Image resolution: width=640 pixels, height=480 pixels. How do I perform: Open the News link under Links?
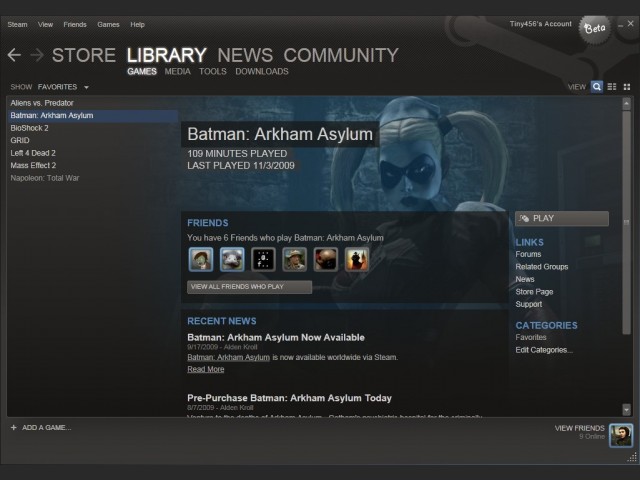(x=525, y=279)
